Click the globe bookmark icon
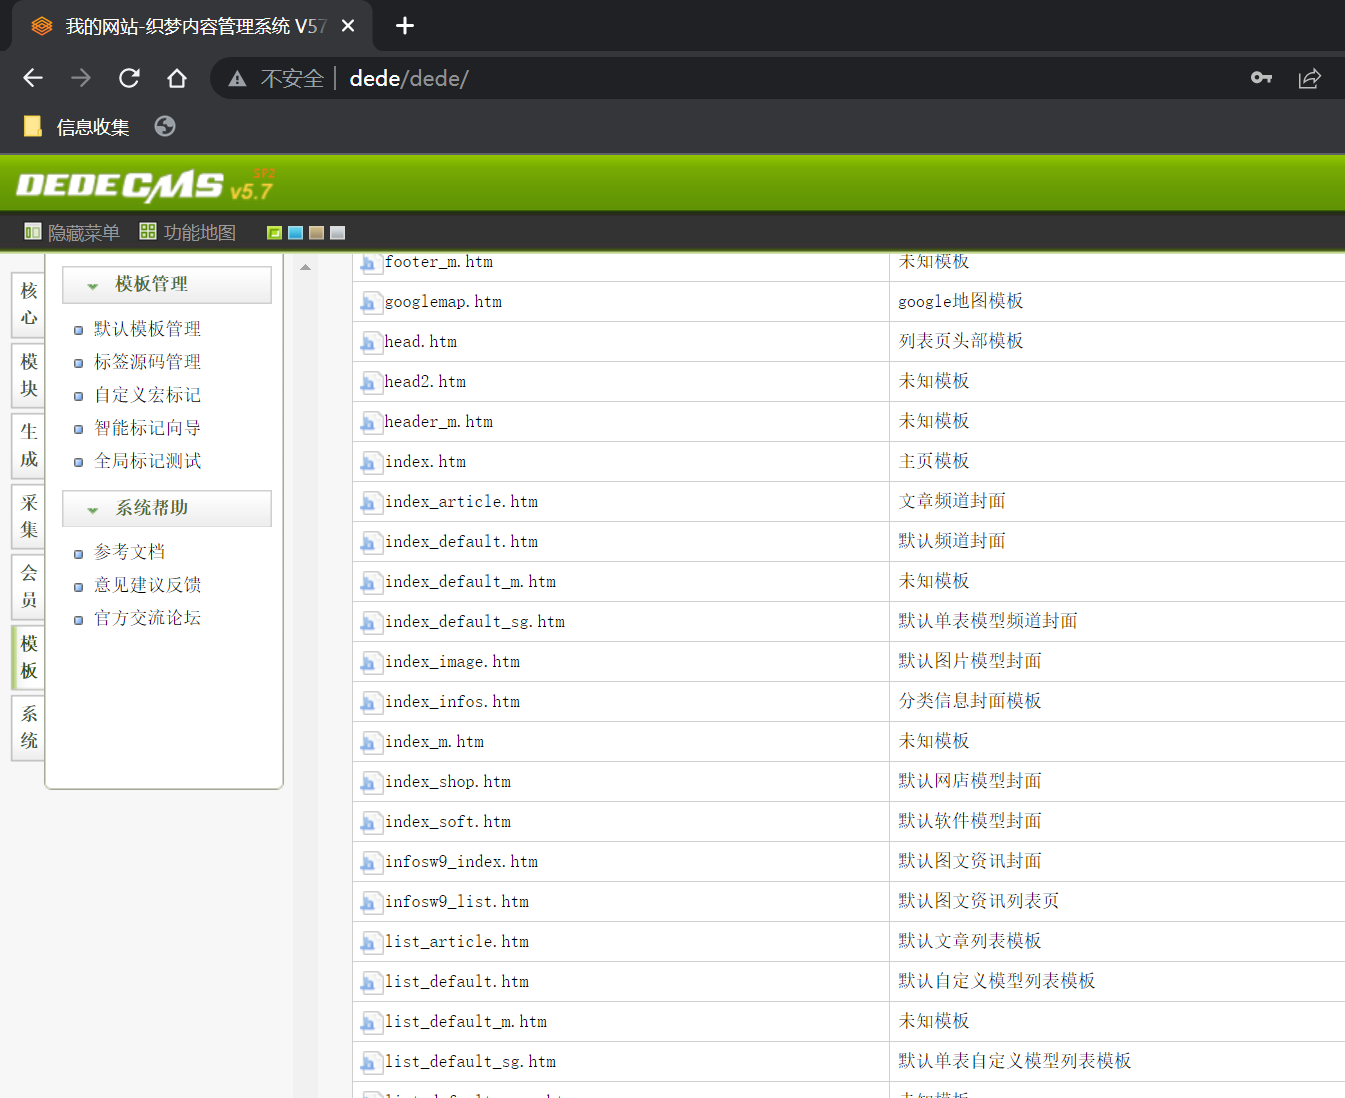Viewport: 1345px width, 1098px height. click(165, 126)
